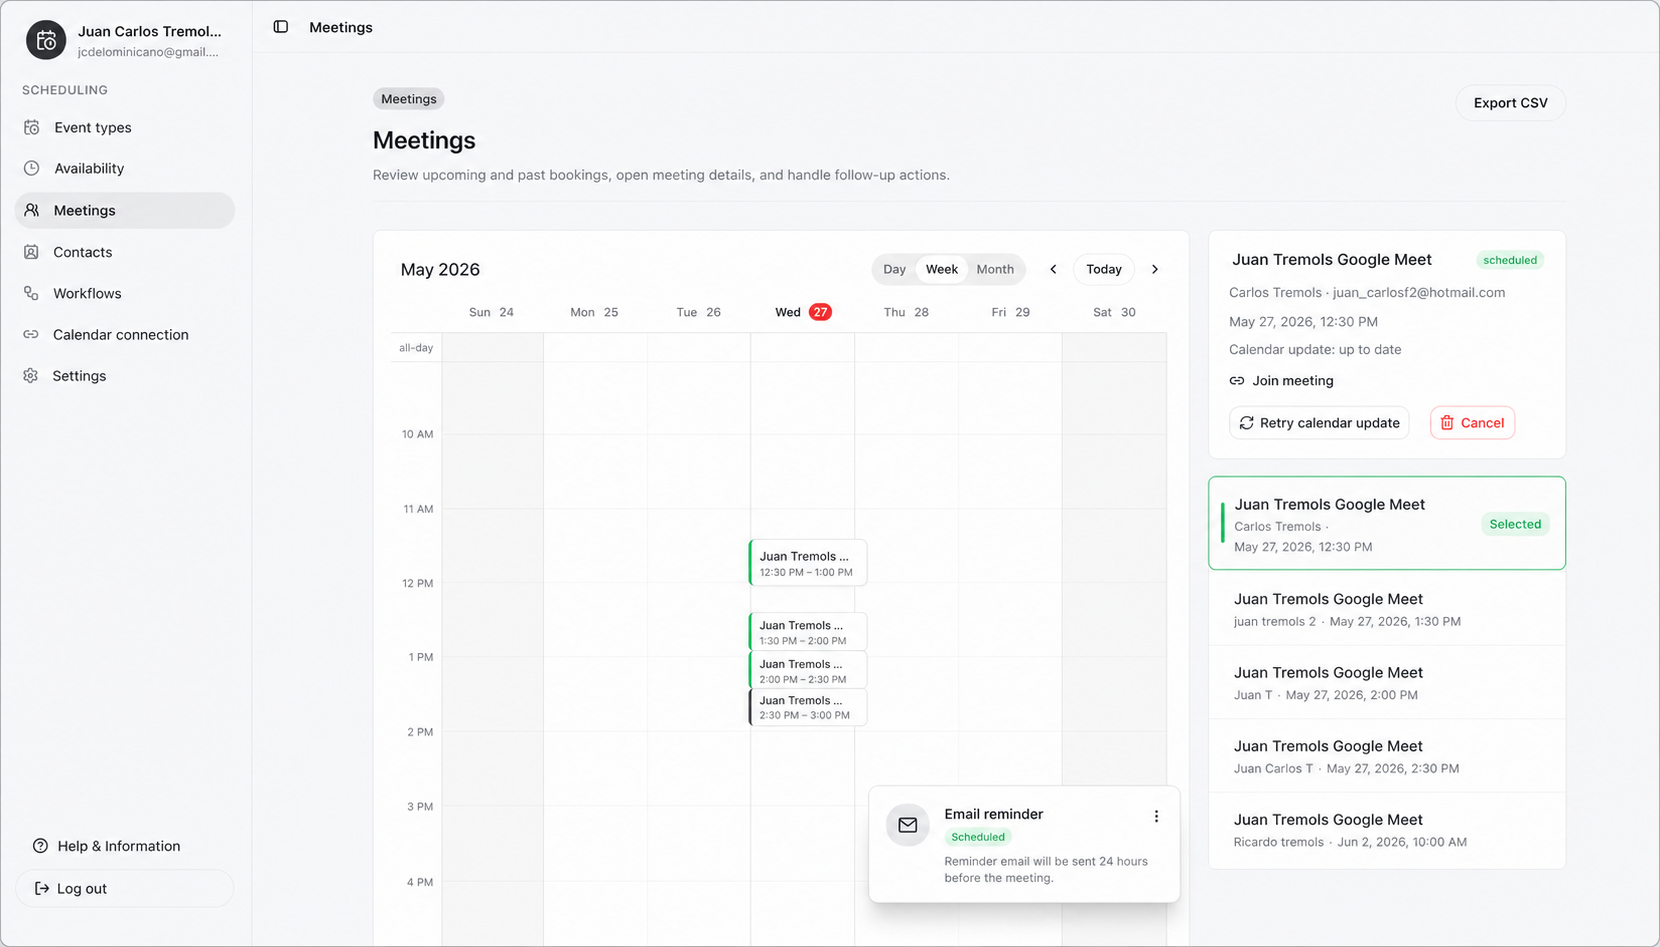The height and width of the screenshot is (947, 1660).
Task: Click the Scheduled badge in Email reminder
Action: pos(978,837)
